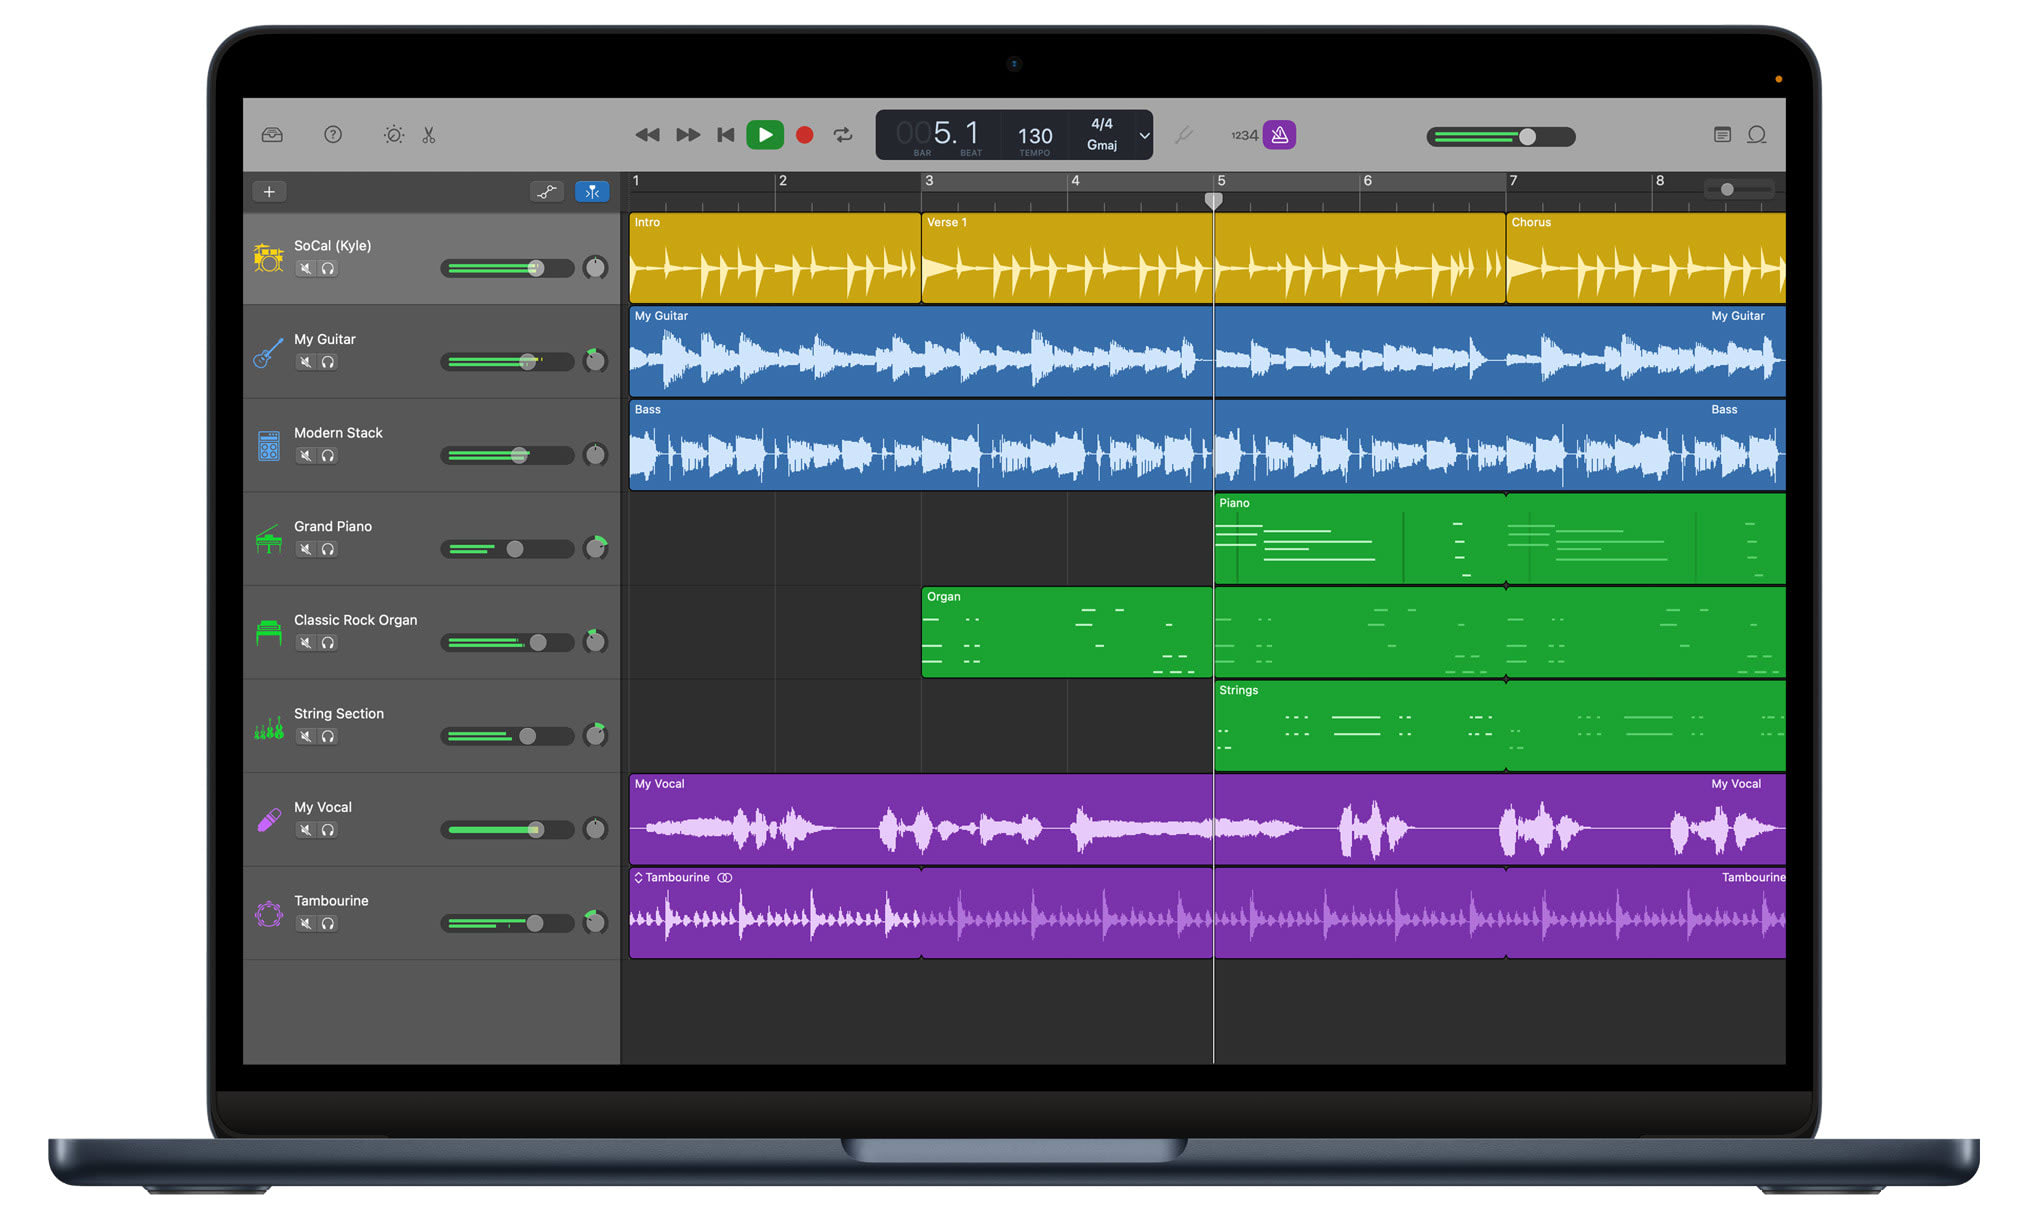Click the Cycle loop button
Screen dimensions: 2028x1222
pos(843,134)
